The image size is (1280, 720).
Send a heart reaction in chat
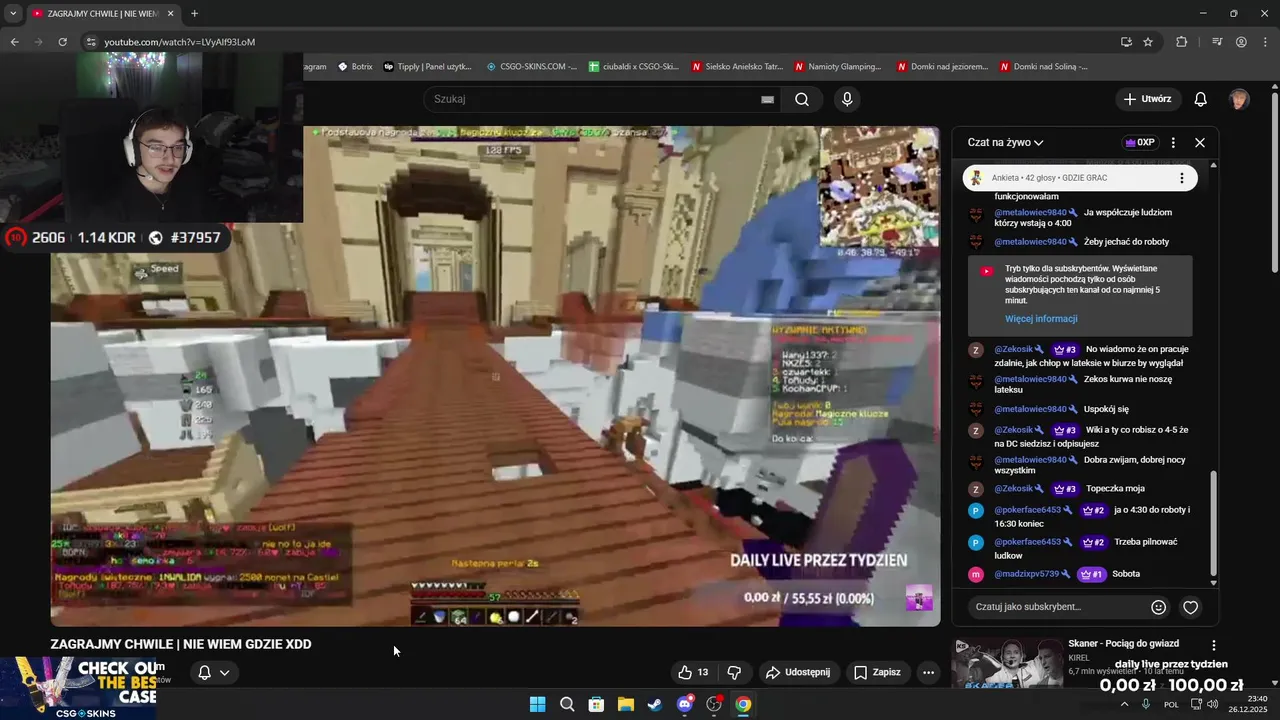click(x=1190, y=607)
